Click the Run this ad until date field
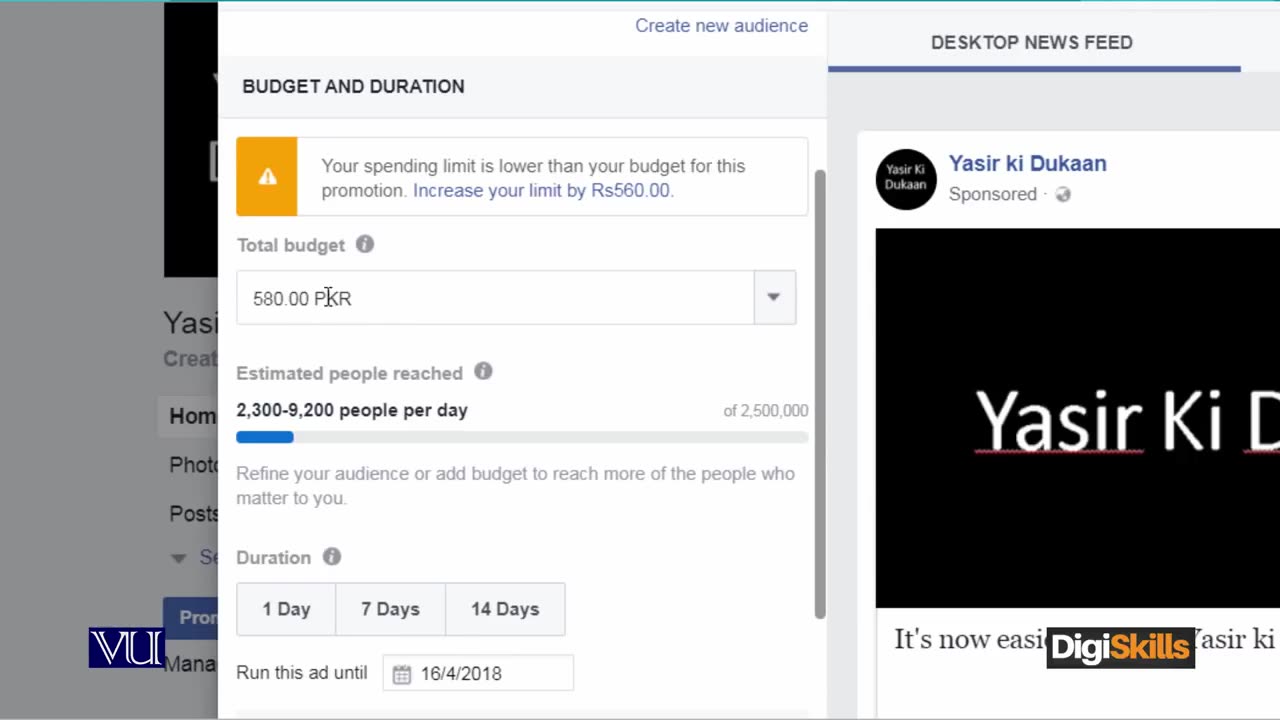This screenshot has width=1280, height=720. click(478, 674)
